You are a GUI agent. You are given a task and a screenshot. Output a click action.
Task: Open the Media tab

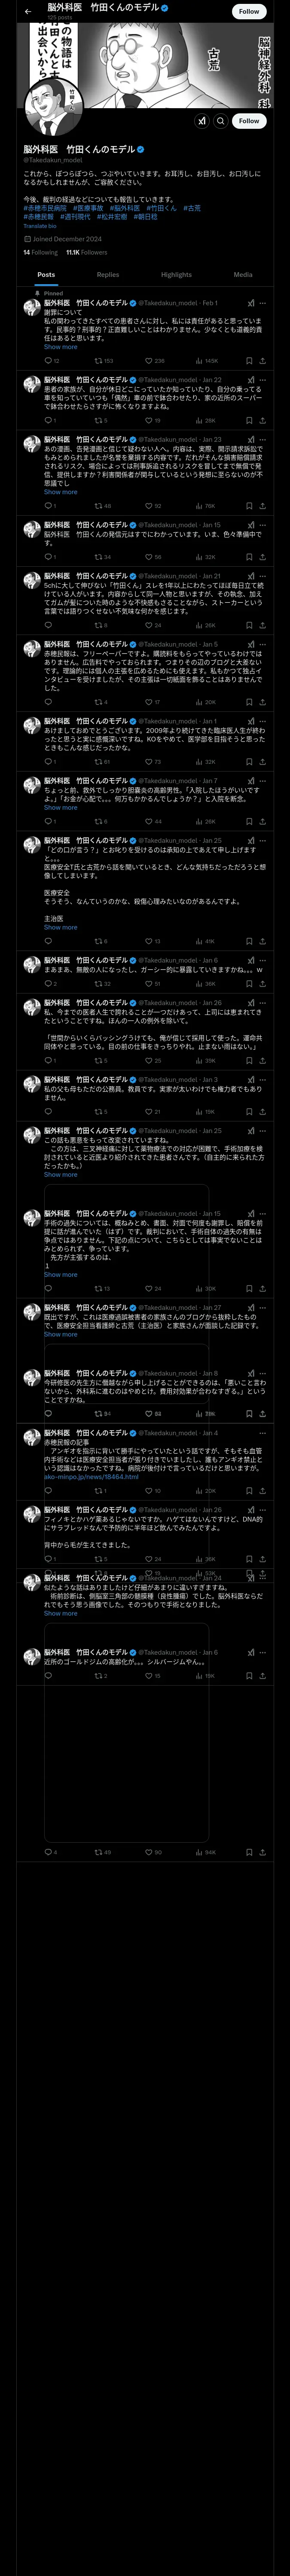tap(243, 274)
